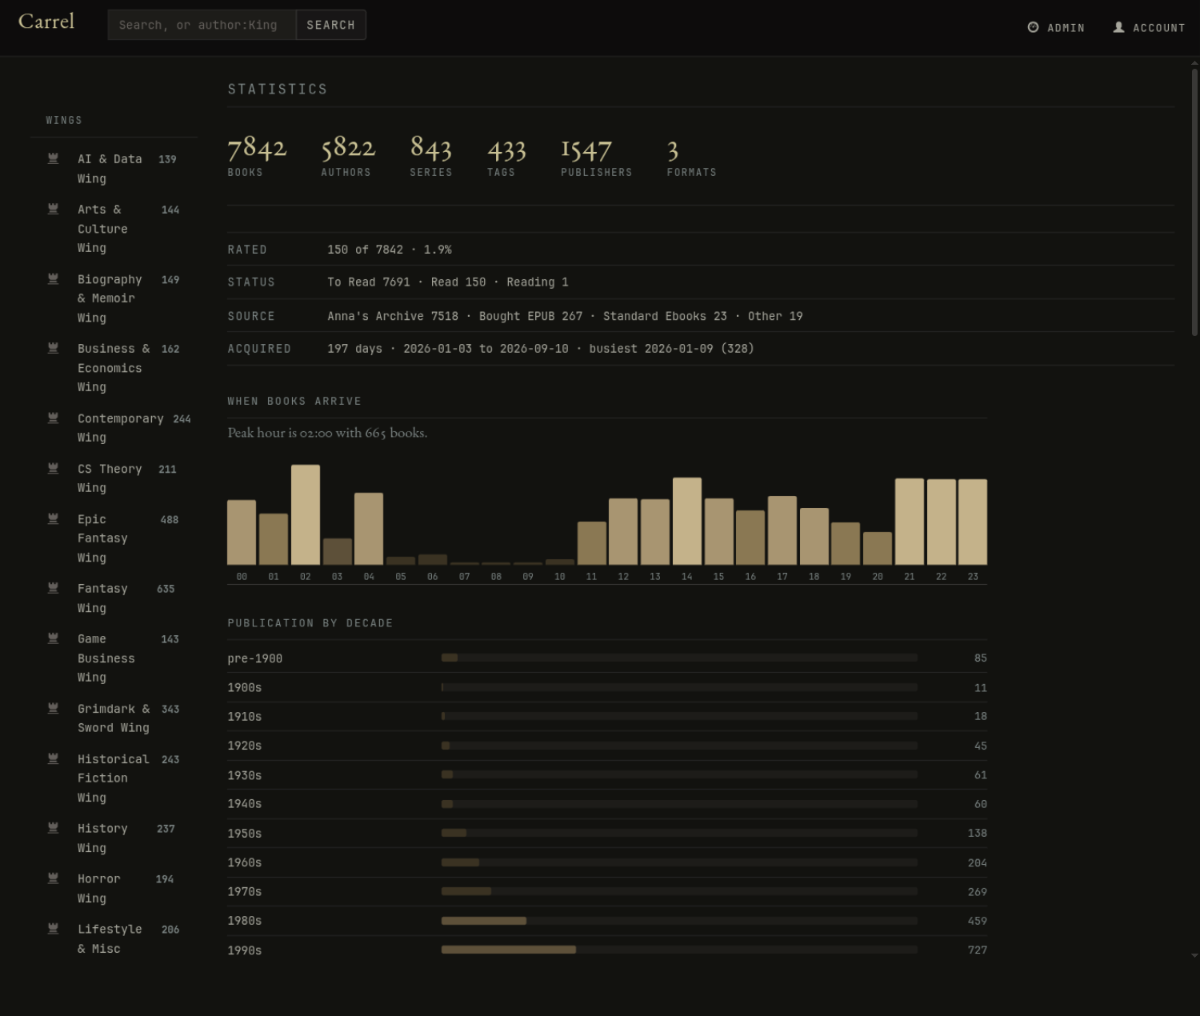Click the SEARCH button
Image resolution: width=1200 pixels, height=1016 pixels.
point(331,25)
